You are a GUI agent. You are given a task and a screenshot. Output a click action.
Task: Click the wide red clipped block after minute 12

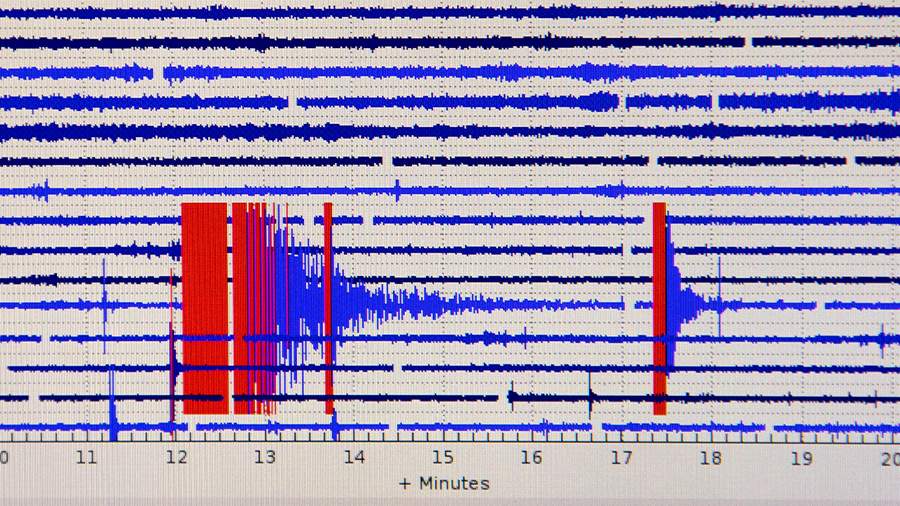coord(204,308)
